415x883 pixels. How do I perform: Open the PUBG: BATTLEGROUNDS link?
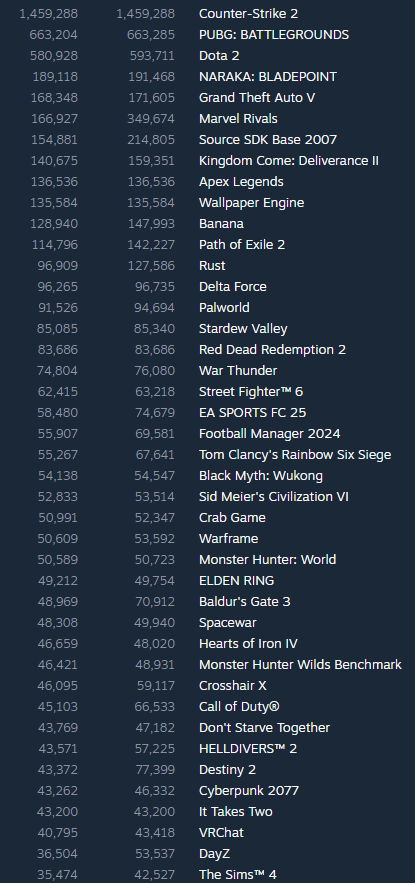coord(274,34)
